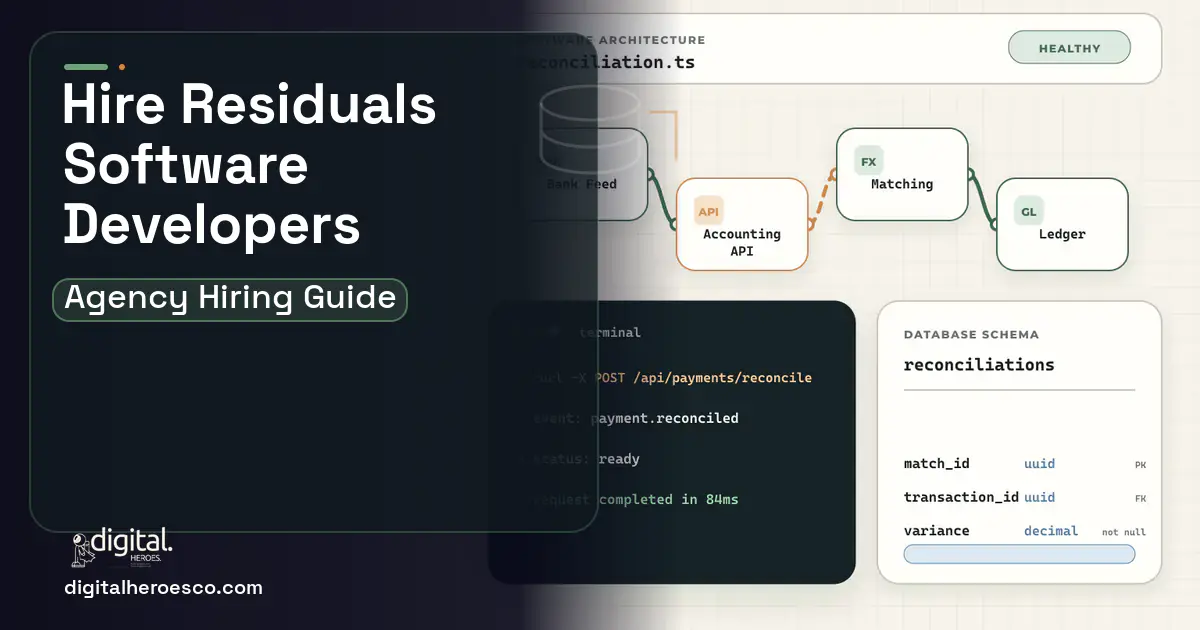Select the Ledger node label
Image resolution: width=1200 pixels, height=630 pixels.
1062,234
